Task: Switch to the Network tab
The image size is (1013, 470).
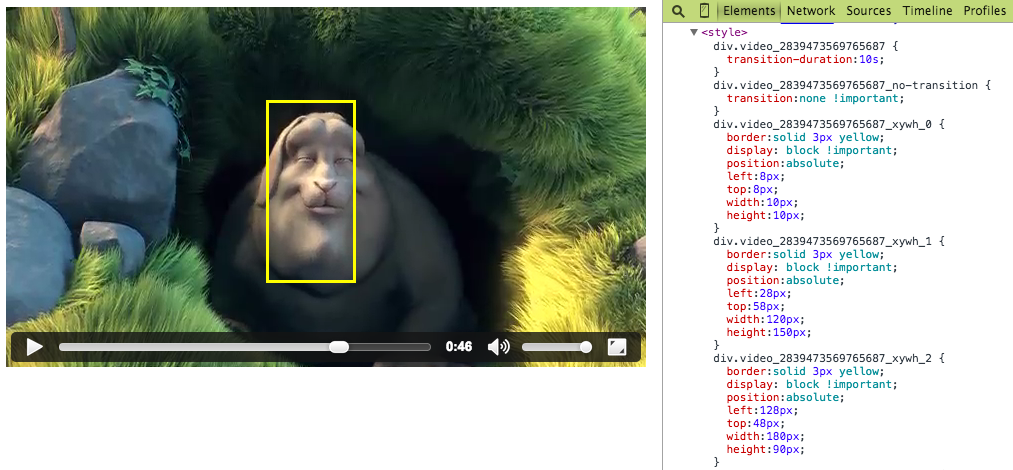Action: 811,10
